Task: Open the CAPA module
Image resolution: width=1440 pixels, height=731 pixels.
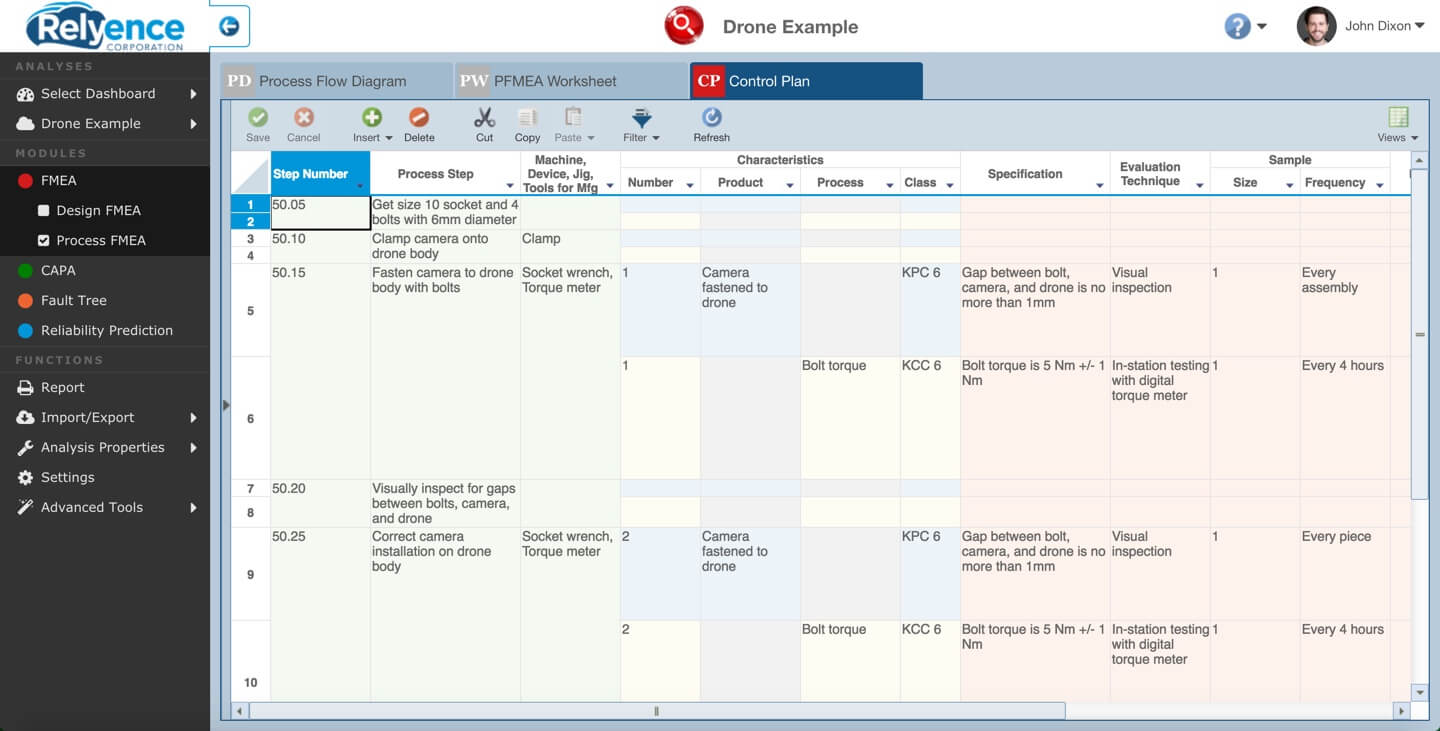Action: 60,270
